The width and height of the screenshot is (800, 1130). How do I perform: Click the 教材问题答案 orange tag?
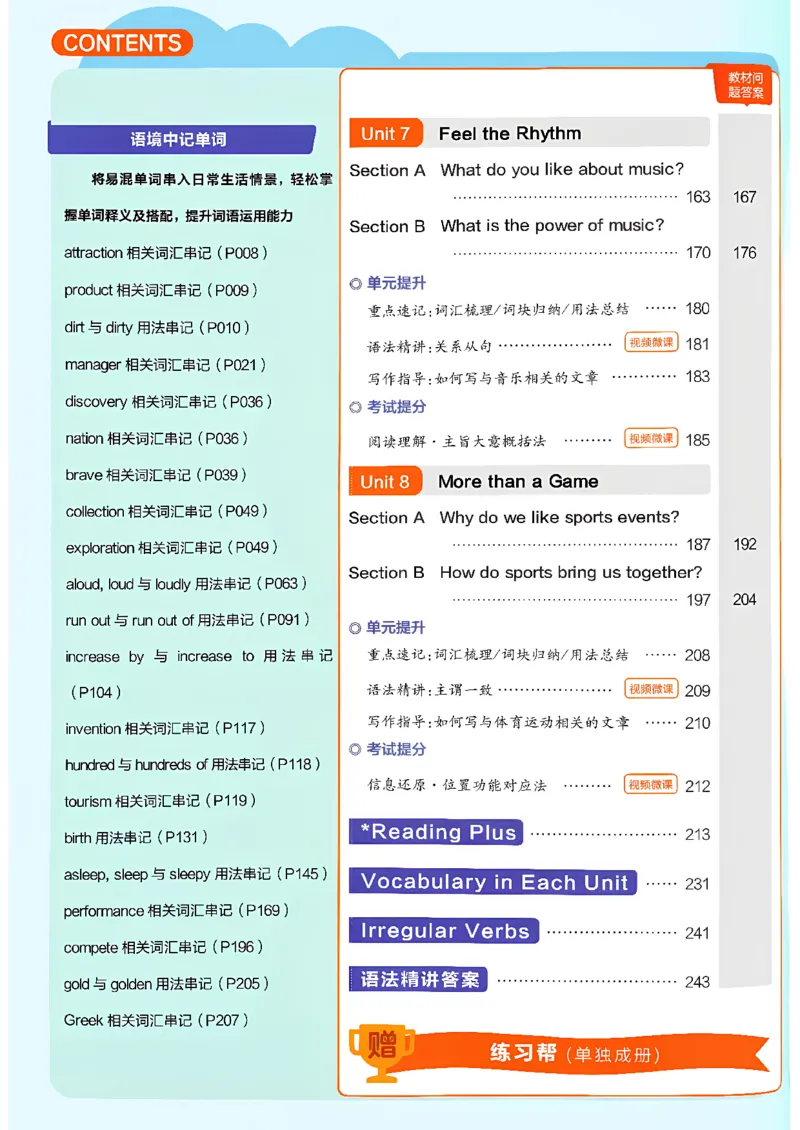pyautogui.click(x=745, y=85)
